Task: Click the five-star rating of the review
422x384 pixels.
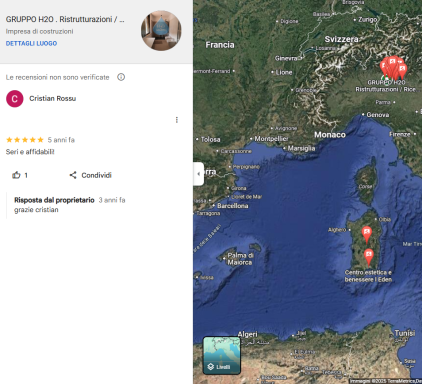Action: (25, 140)
